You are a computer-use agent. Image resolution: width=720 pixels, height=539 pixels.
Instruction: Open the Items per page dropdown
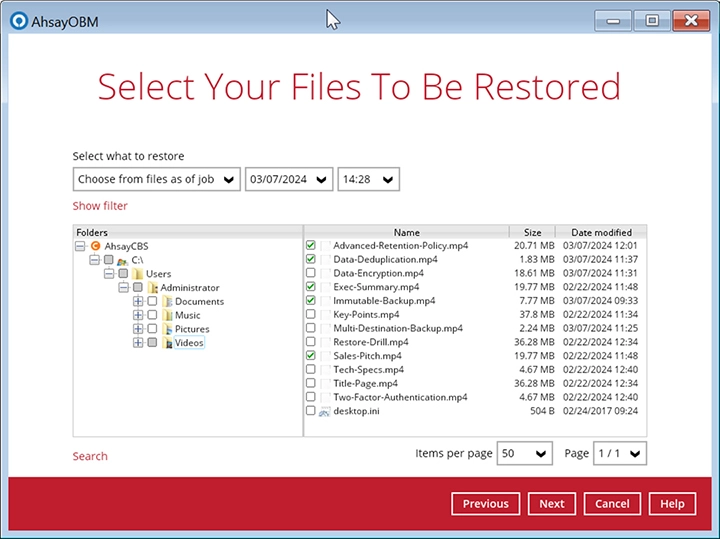tap(524, 454)
